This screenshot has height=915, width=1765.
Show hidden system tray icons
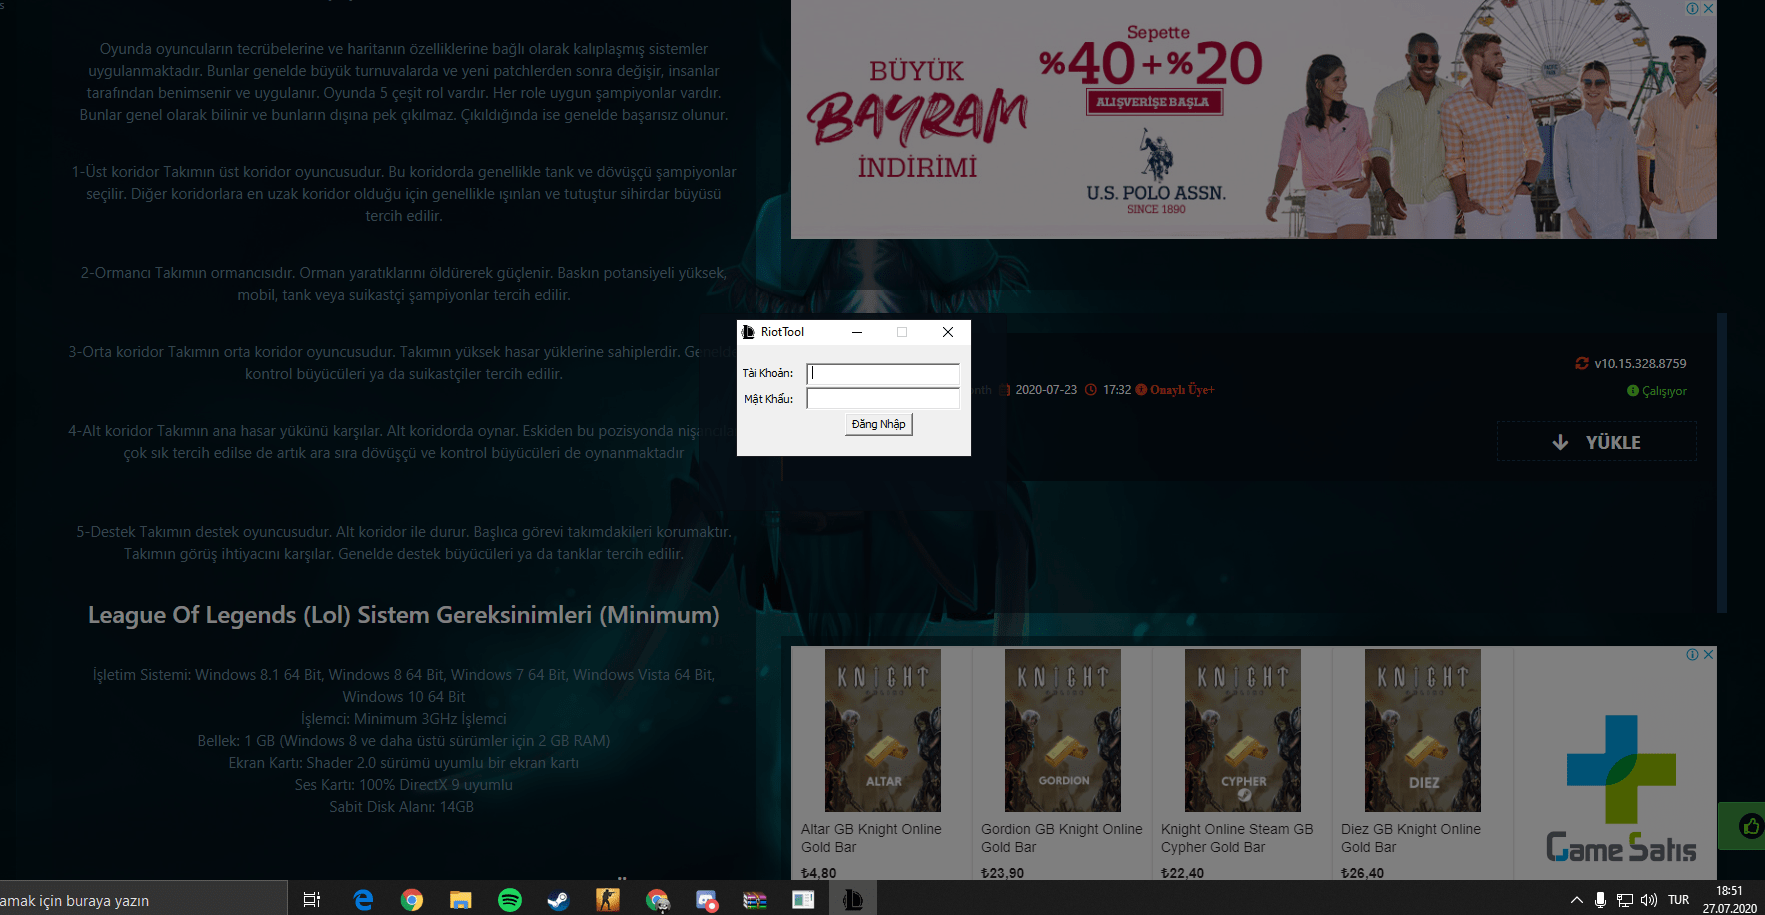(1577, 900)
